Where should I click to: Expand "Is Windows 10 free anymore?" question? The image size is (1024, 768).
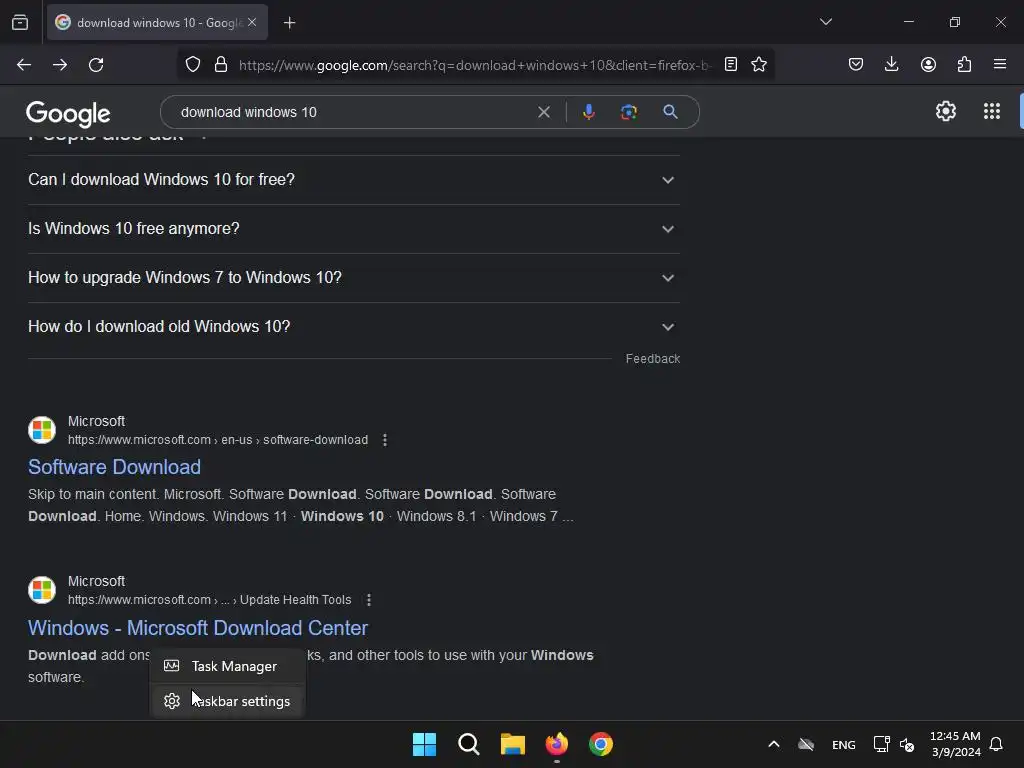pyautogui.click(x=353, y=229)
